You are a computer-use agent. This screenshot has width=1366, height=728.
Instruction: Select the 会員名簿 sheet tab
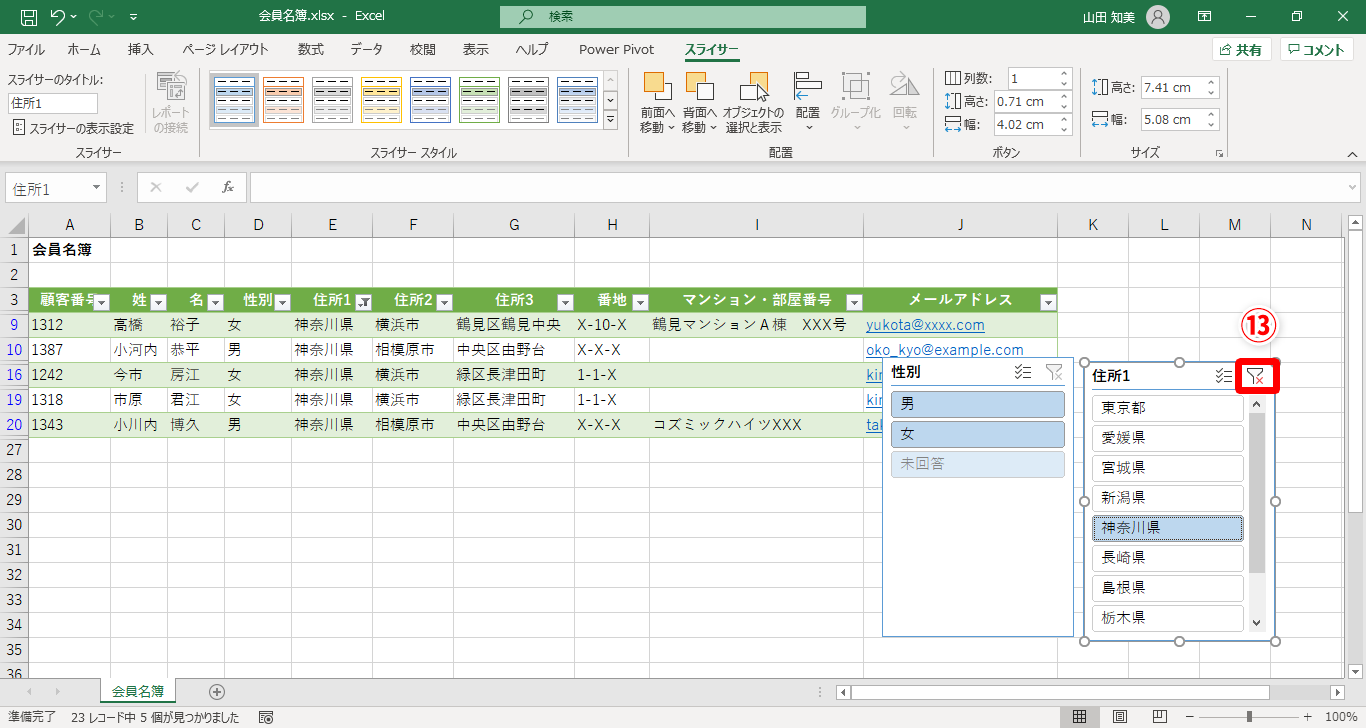(138, 691)
